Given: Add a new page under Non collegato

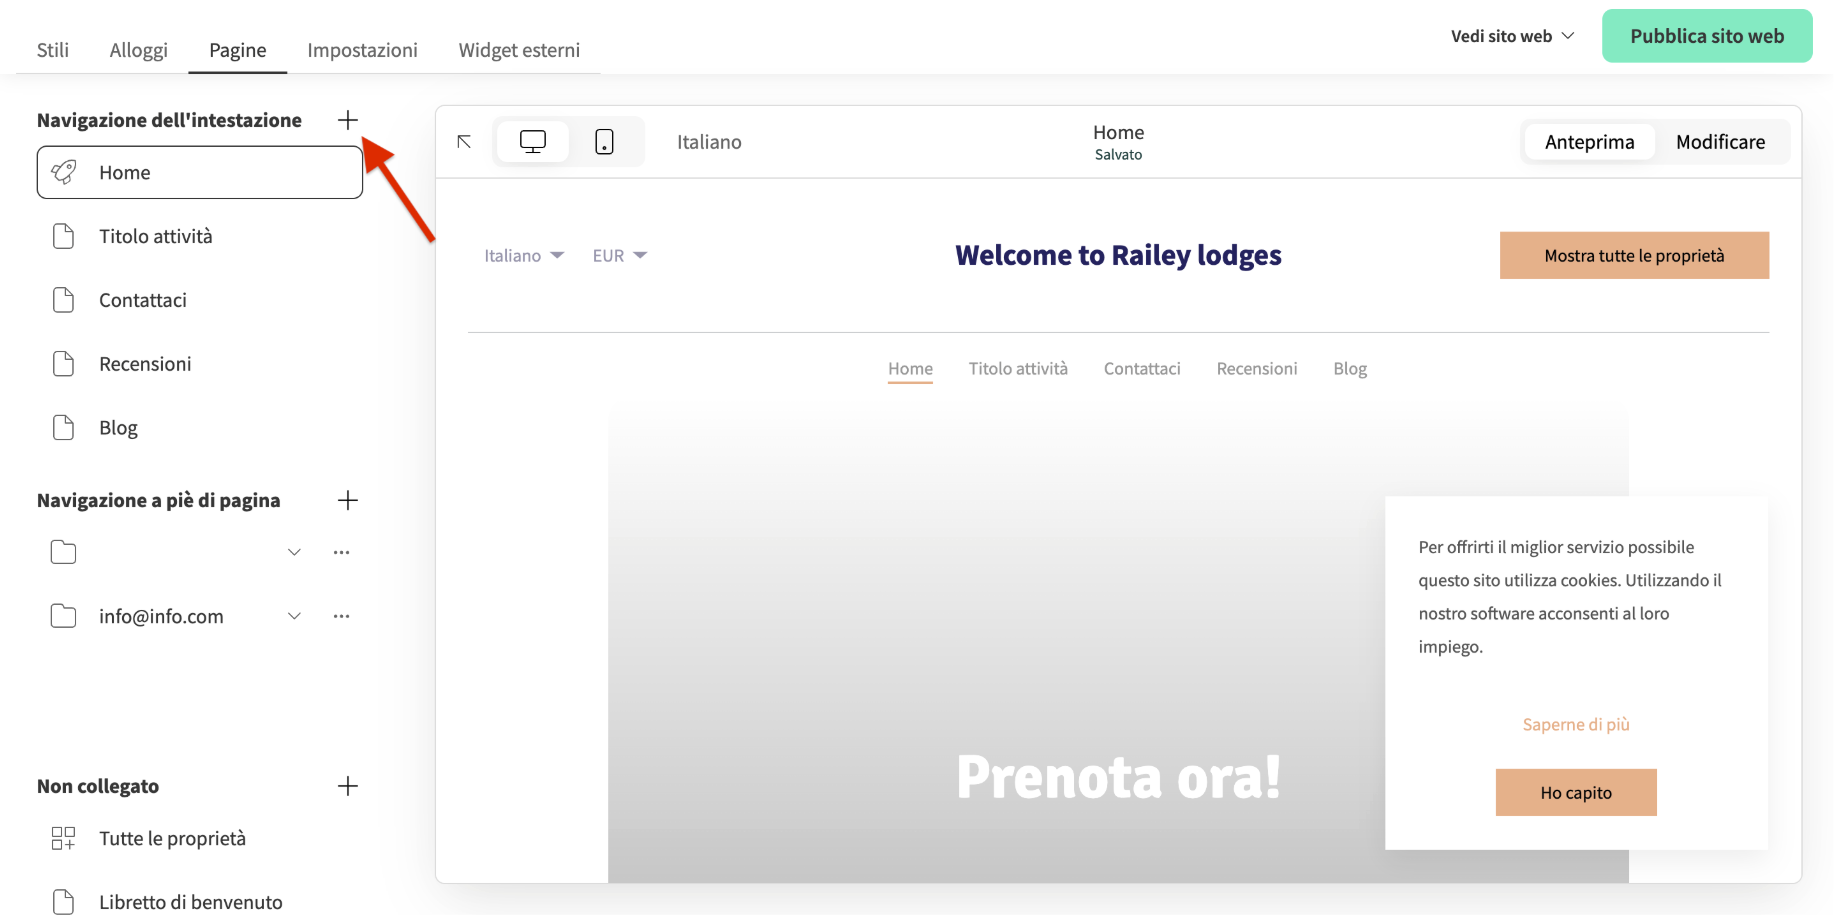Looking at the screenshot, I should point(347,786).
